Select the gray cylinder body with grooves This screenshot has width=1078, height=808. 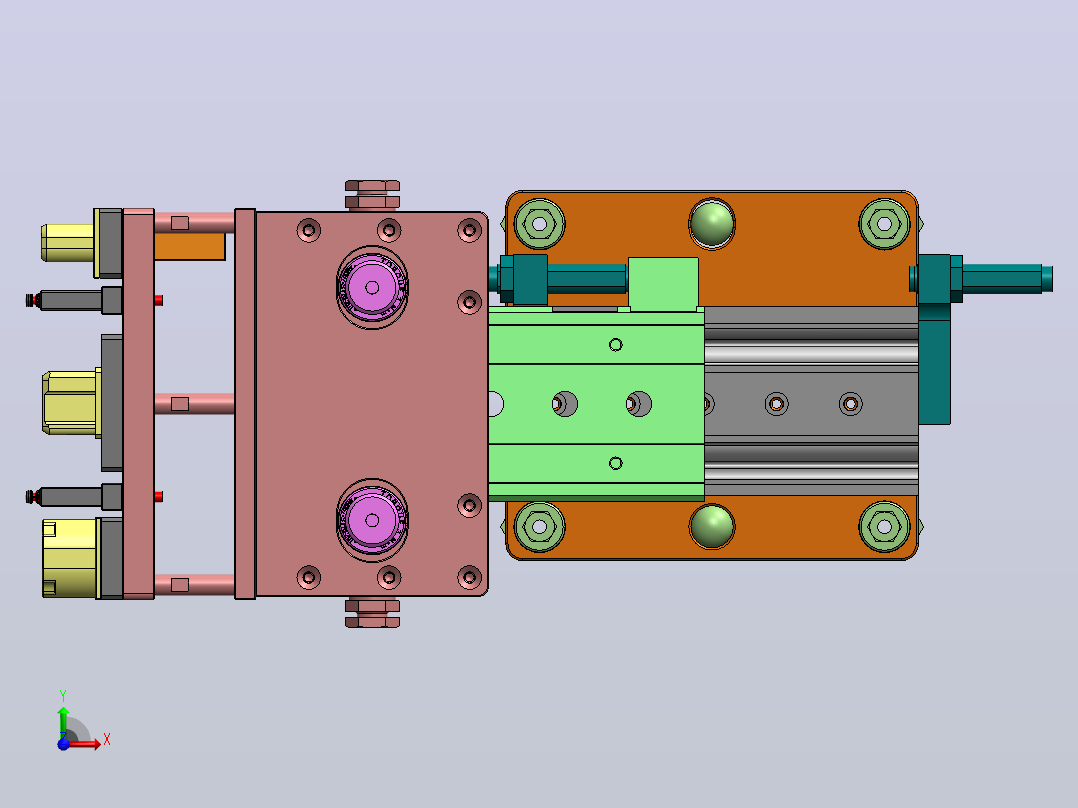(x=811, y=401)
